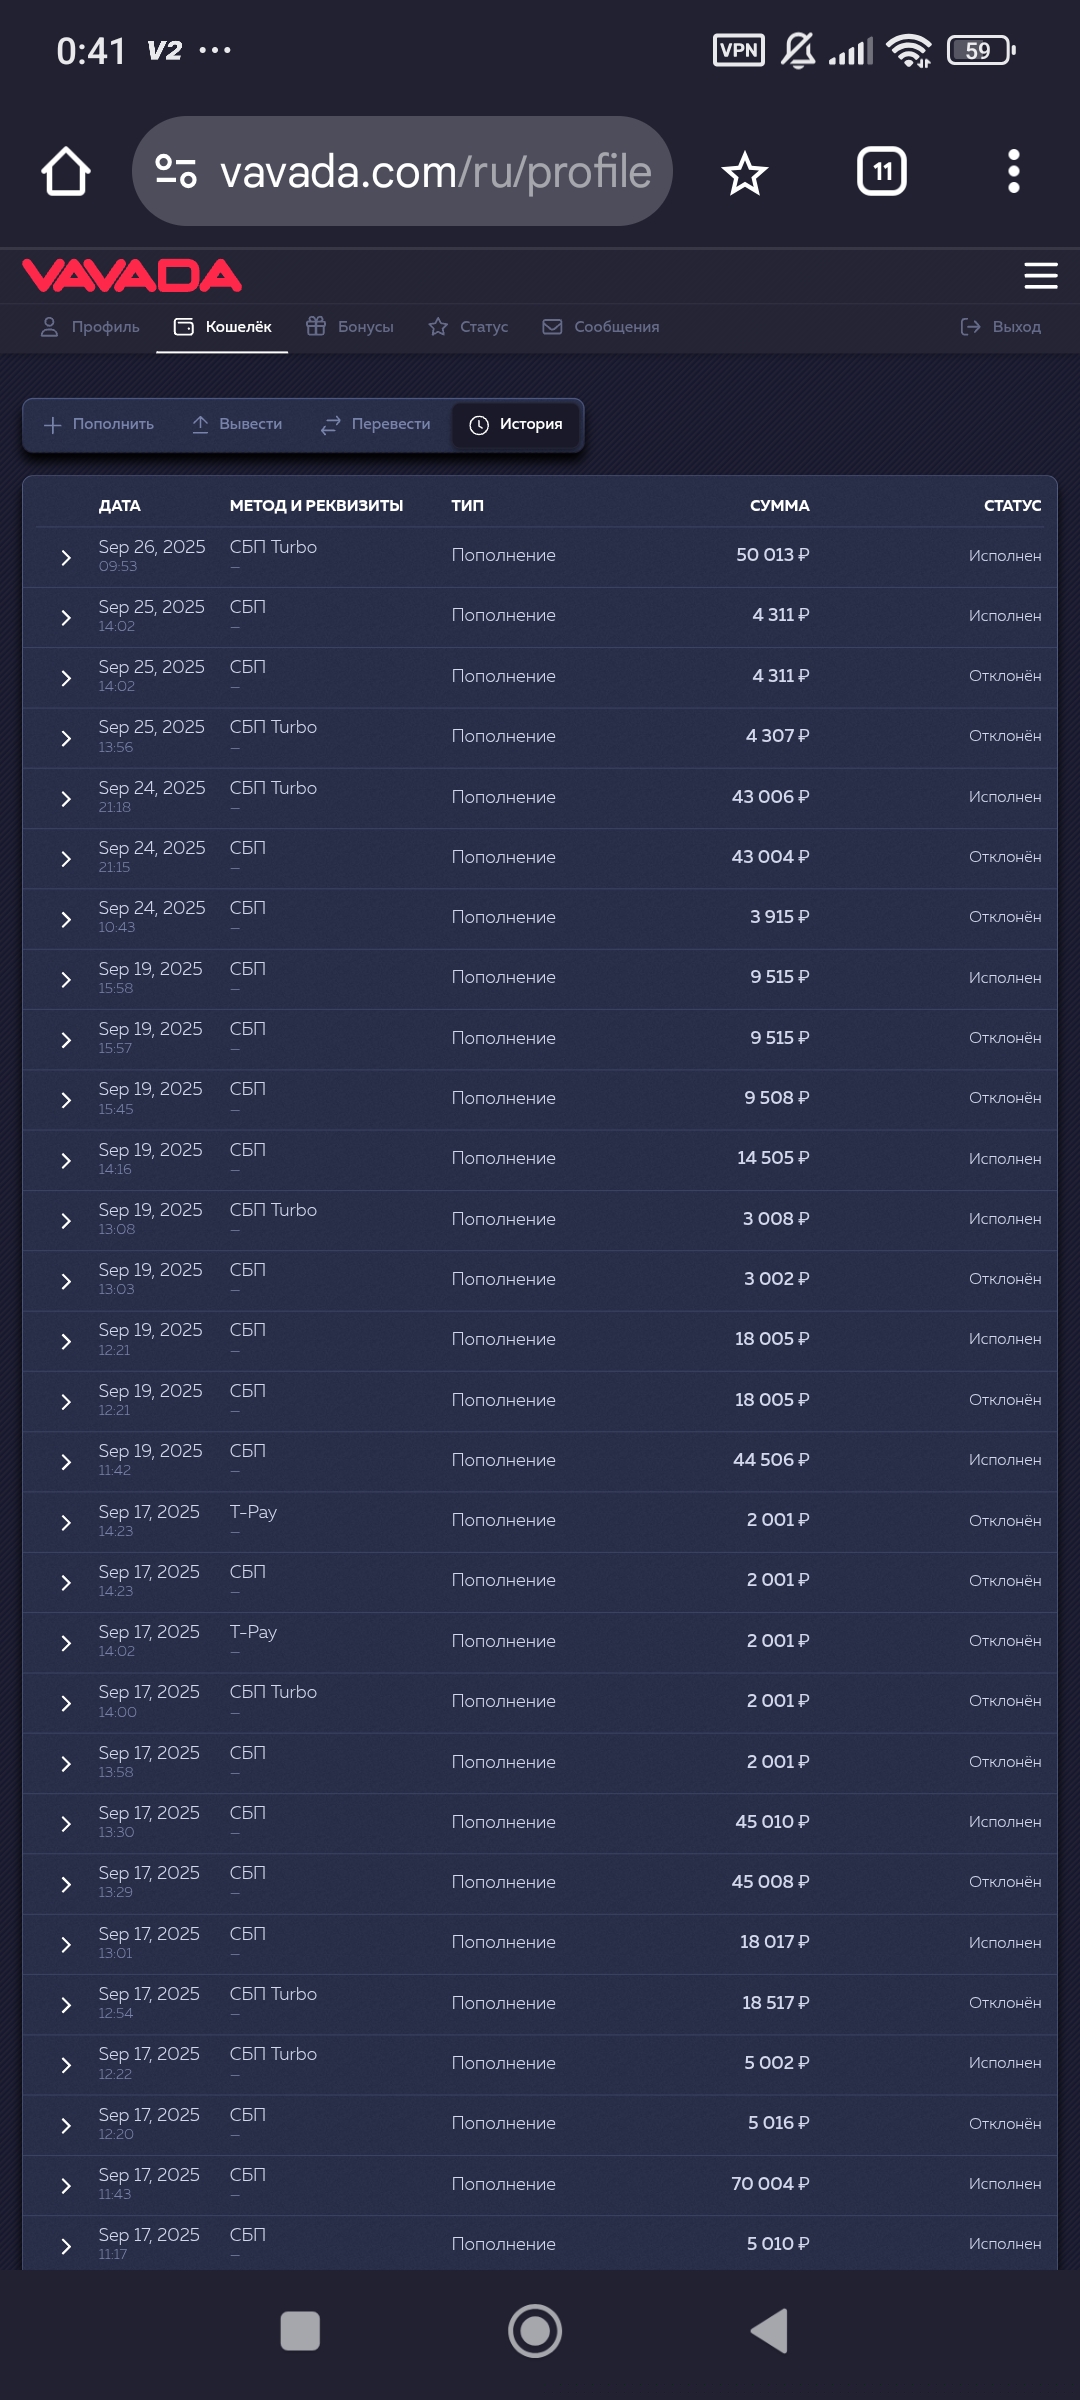Screen dimensions: 1080x2400
Task: Open browser three-dot overflow menu
Action: (x=1013, y=172)
